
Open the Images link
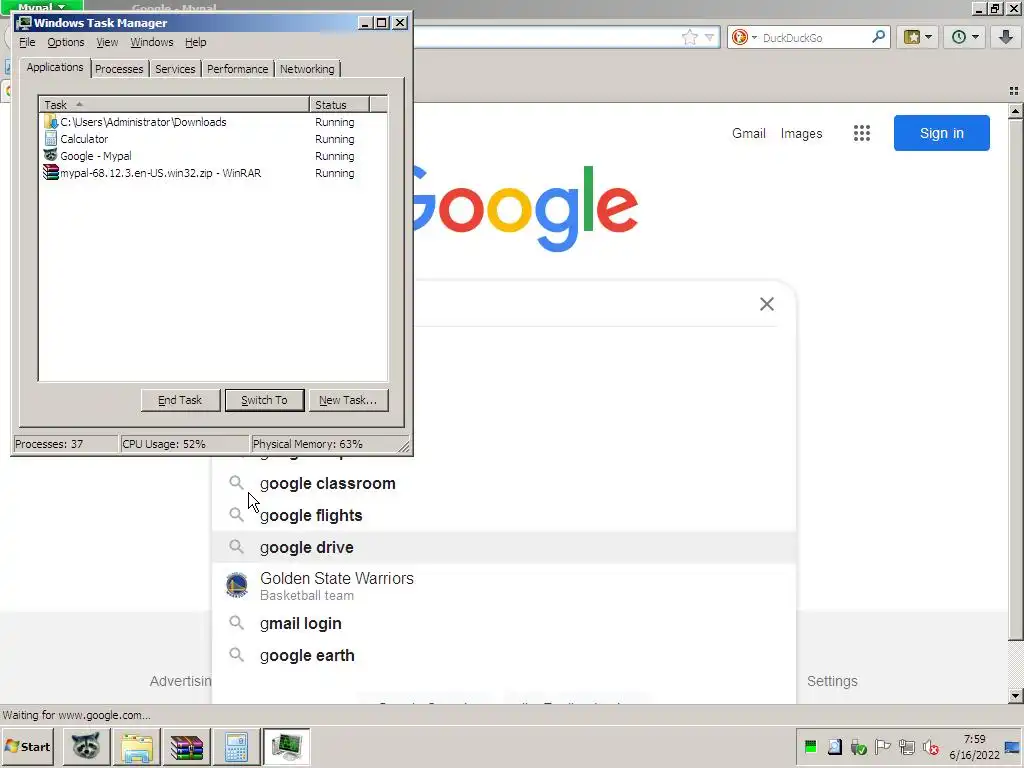click(801, 133)
